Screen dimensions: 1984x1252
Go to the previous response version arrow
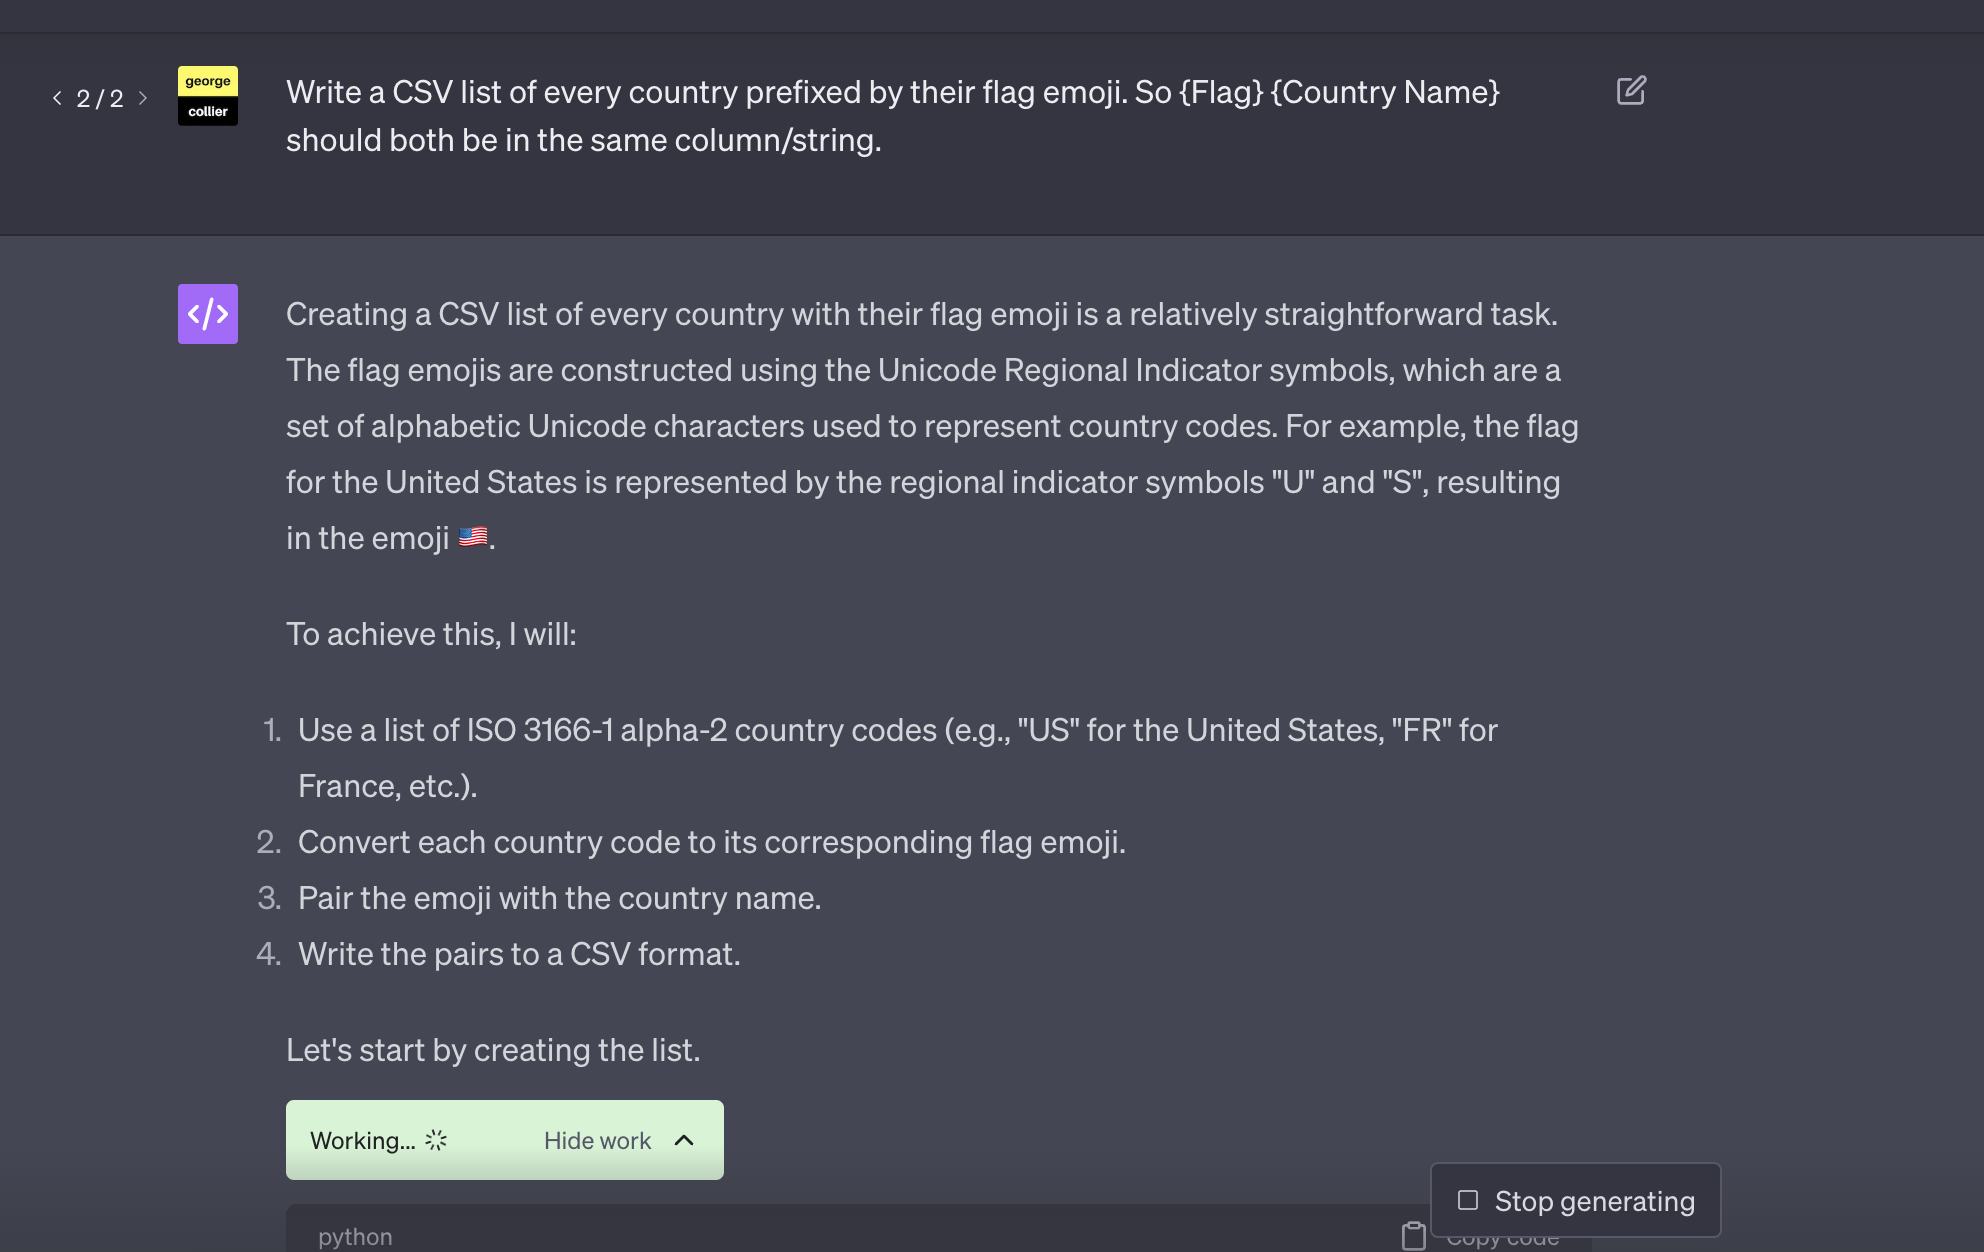57,98
